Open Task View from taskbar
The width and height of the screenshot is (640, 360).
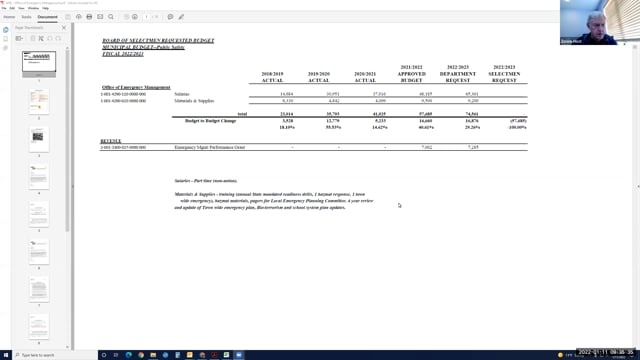click(x=116, y=355)
